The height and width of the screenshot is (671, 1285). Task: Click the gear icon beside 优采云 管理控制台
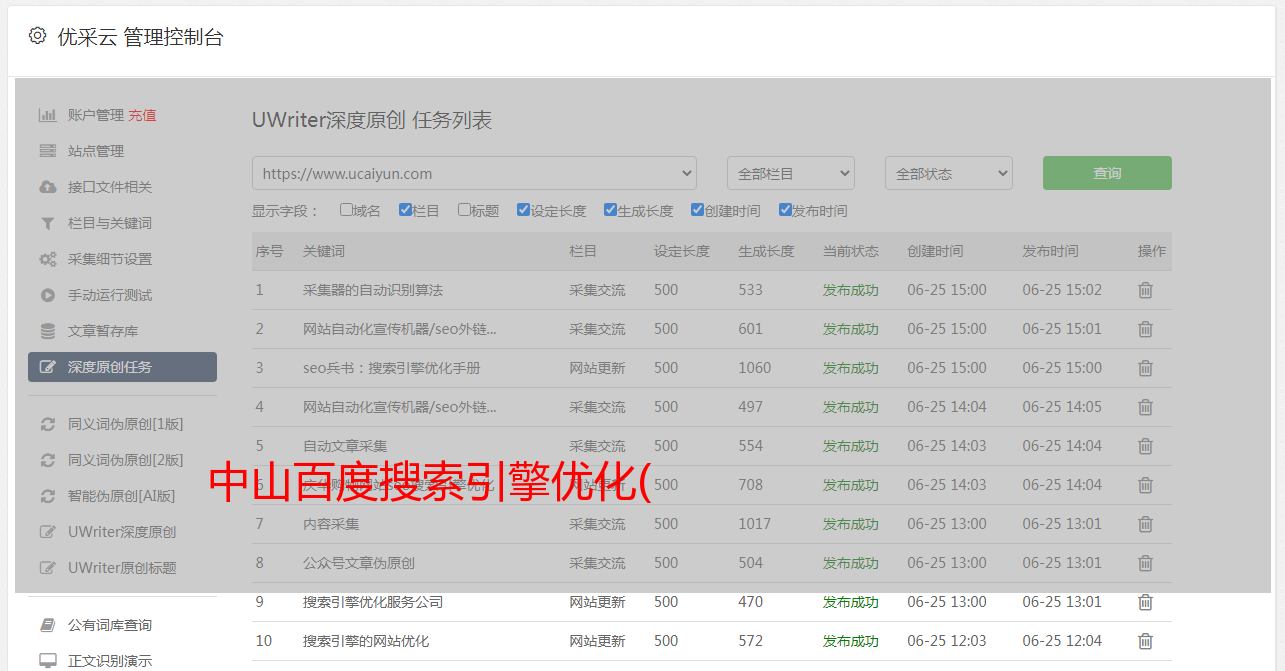pos(37,36)
